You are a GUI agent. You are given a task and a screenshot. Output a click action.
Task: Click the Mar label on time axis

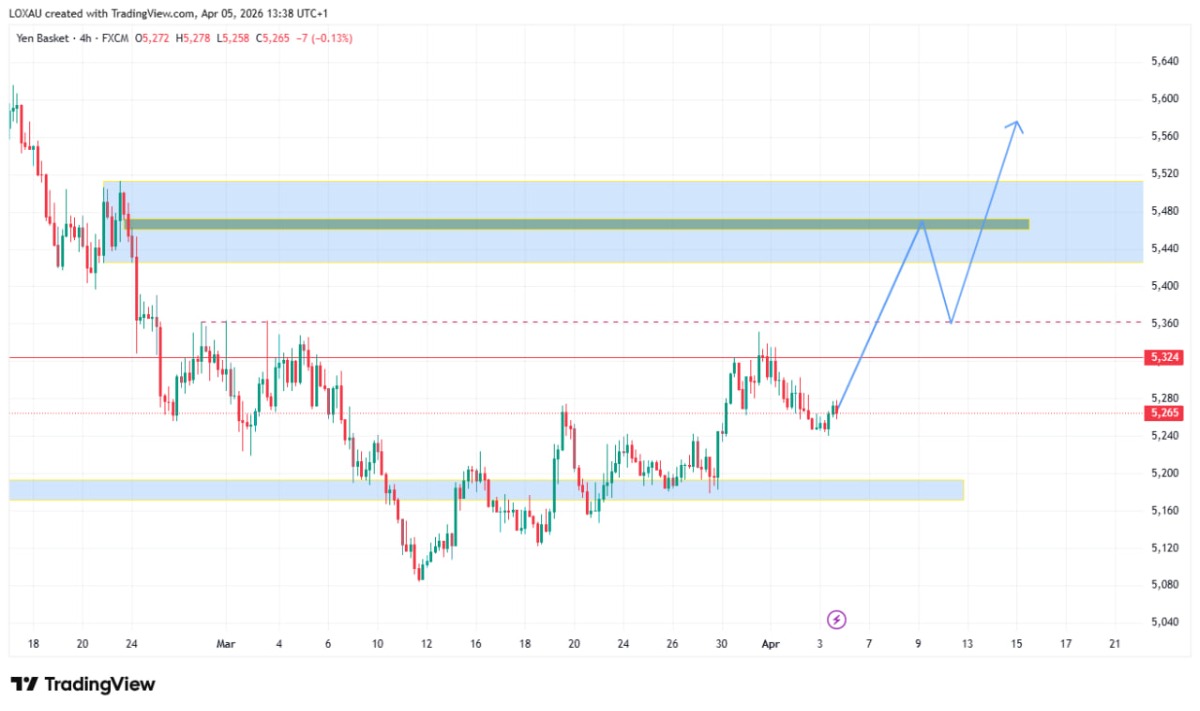click(226, 645)
